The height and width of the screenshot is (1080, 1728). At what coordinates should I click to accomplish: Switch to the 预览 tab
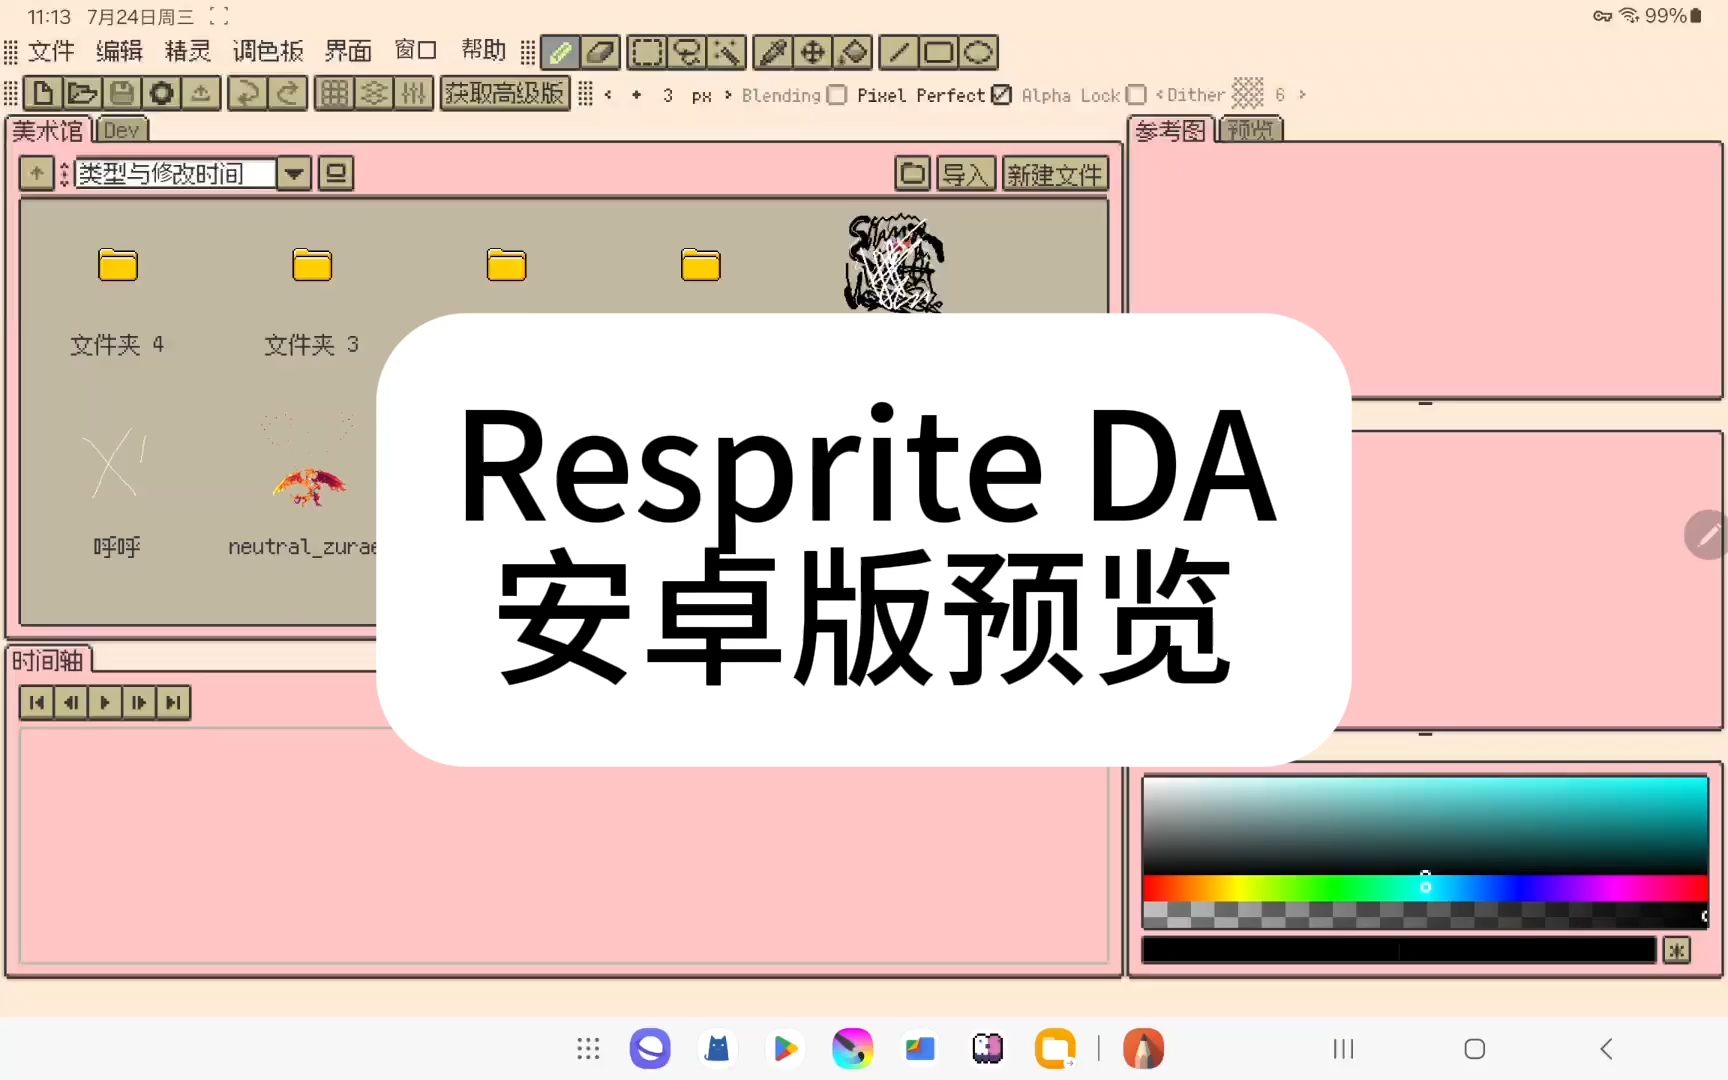click(1250, 130)
